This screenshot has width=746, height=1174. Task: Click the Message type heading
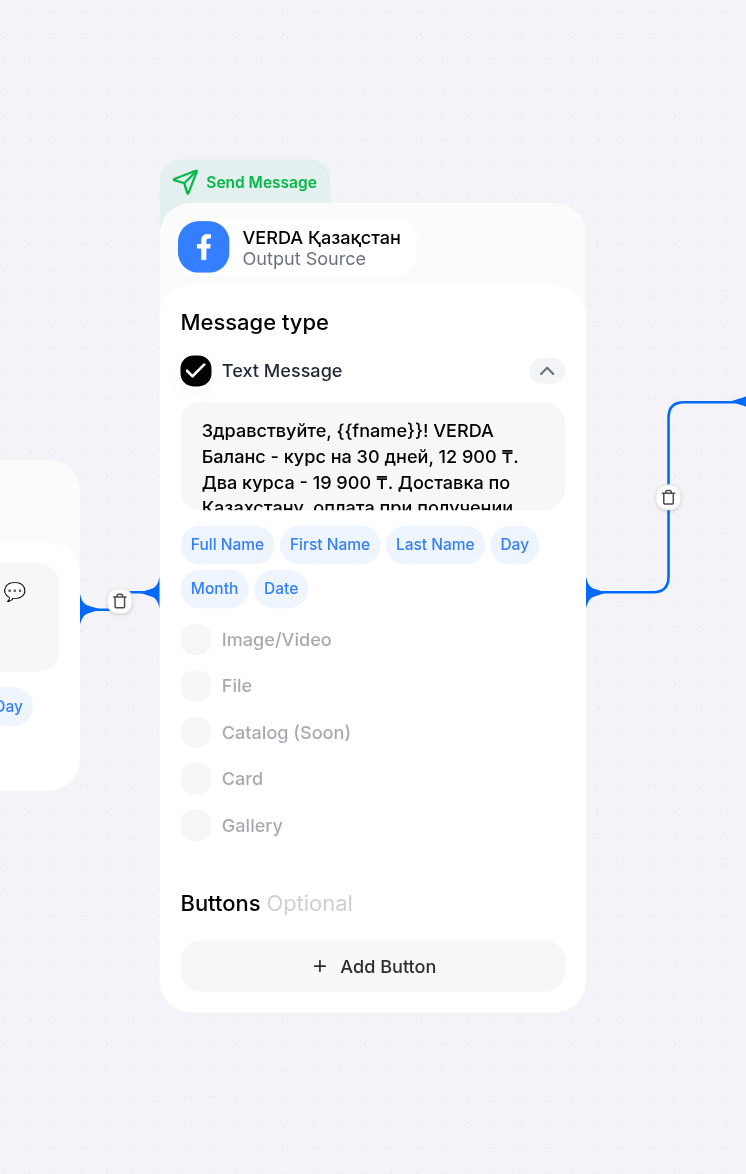point(255,323)
